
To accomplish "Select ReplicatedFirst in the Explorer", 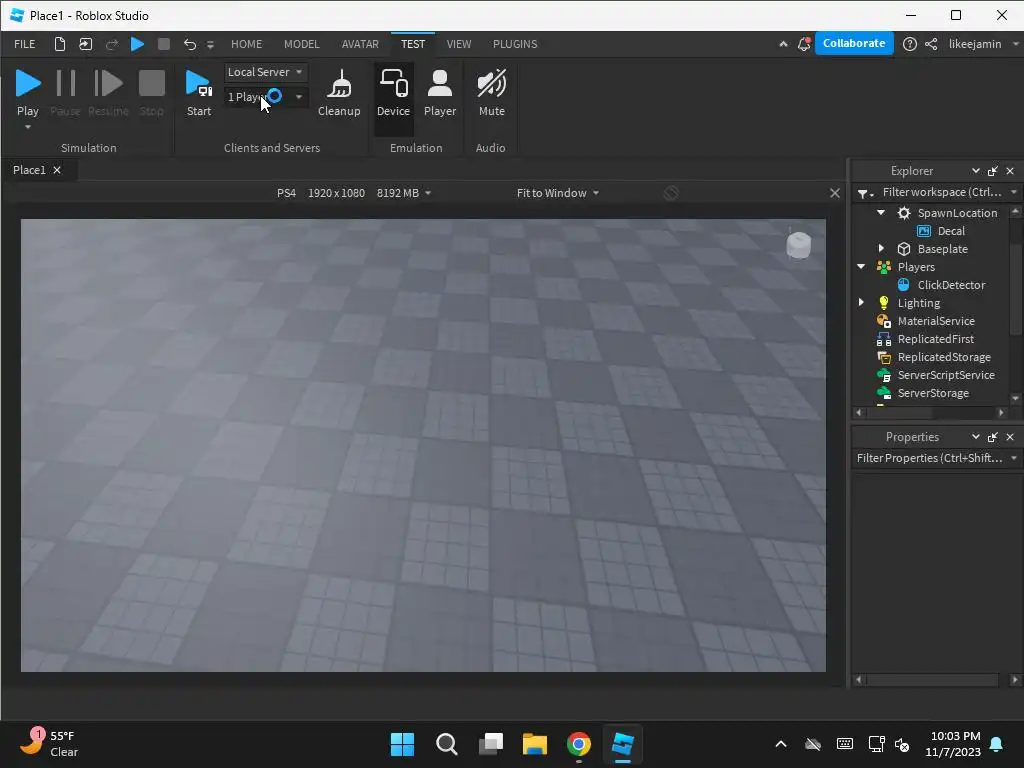I will point(935,339).
